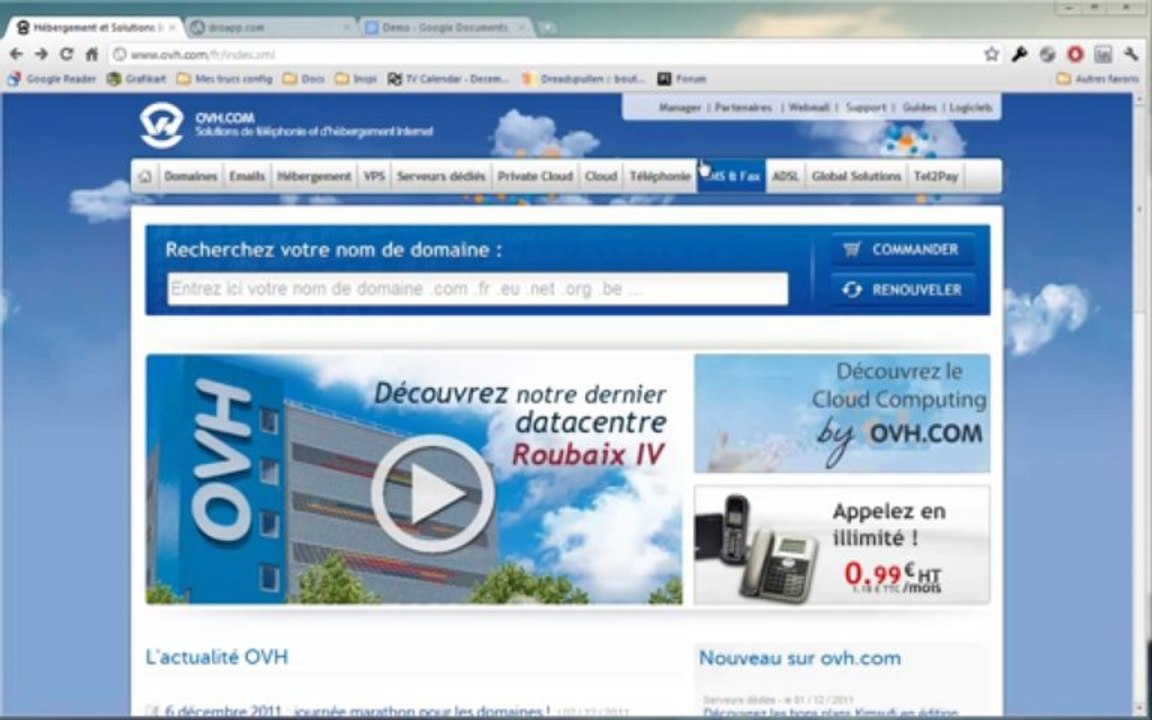Image resolution: width=1152 pixels, height=720 pixels.
Task: Open the Dreadspullen bookmark
Action: (584, 79)
